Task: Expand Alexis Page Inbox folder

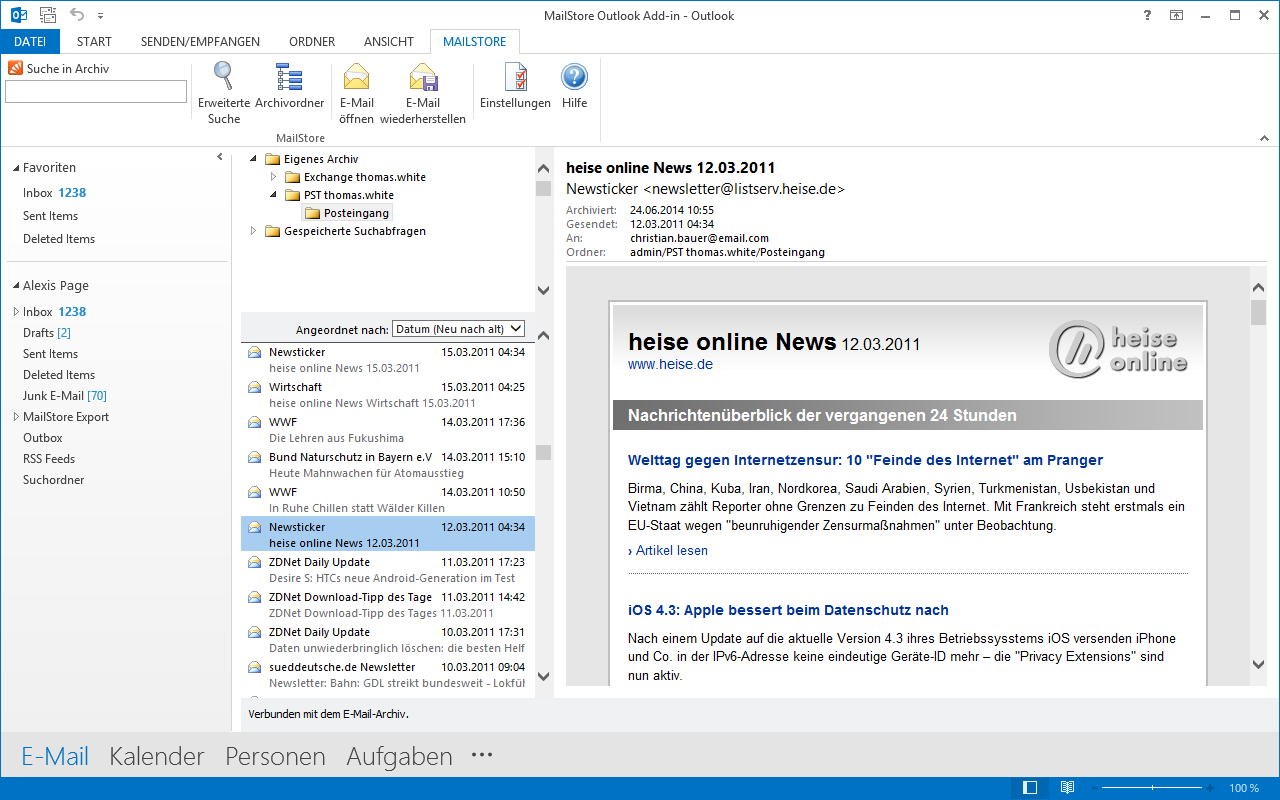Action: point(15,312)
